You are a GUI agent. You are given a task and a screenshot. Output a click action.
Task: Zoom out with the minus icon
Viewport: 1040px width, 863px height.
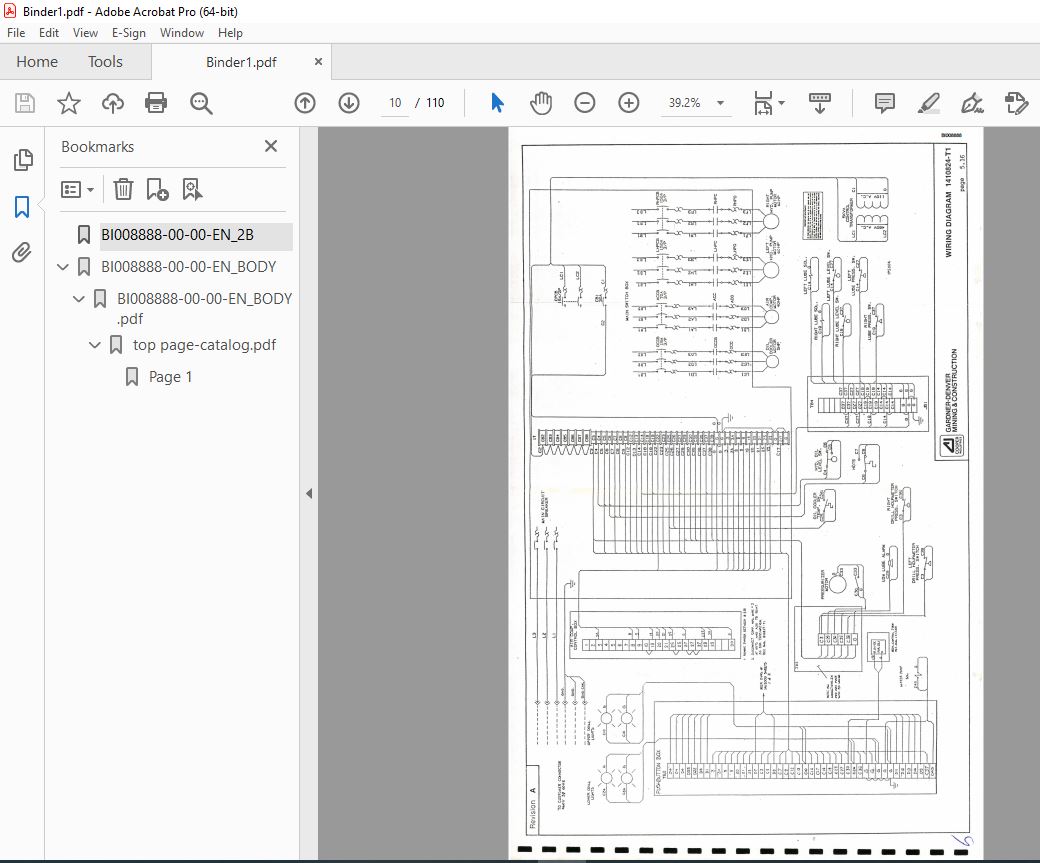click(584, 103)
